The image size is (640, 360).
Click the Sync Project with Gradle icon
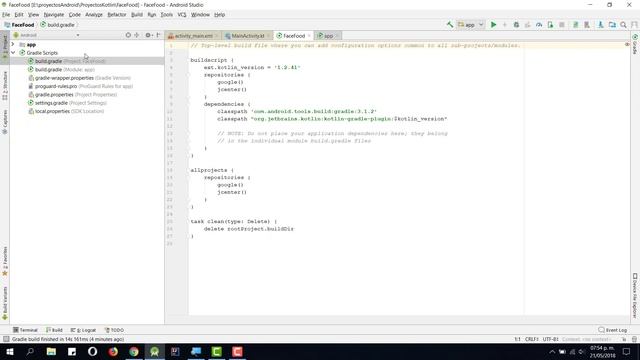(576, 25)
